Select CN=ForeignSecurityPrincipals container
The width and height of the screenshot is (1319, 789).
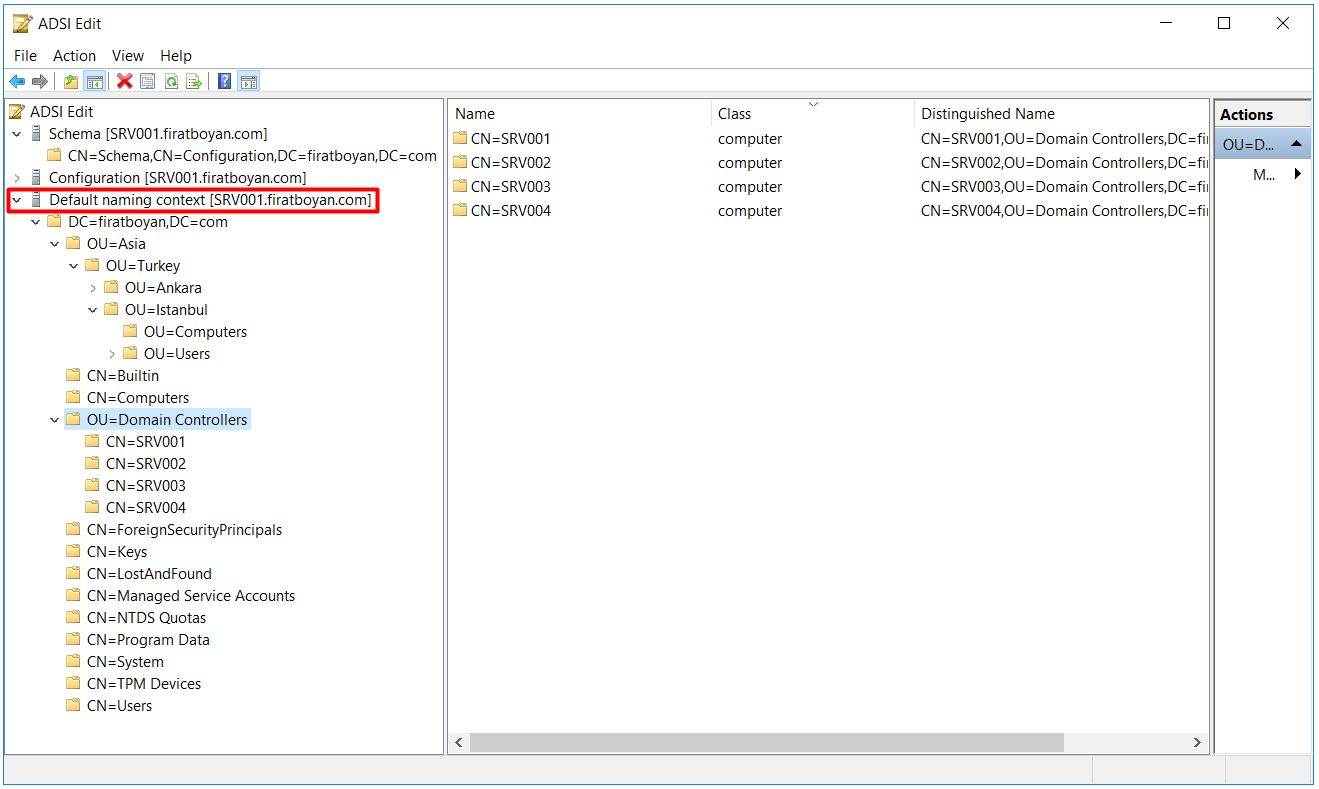(x=184, y=530)
